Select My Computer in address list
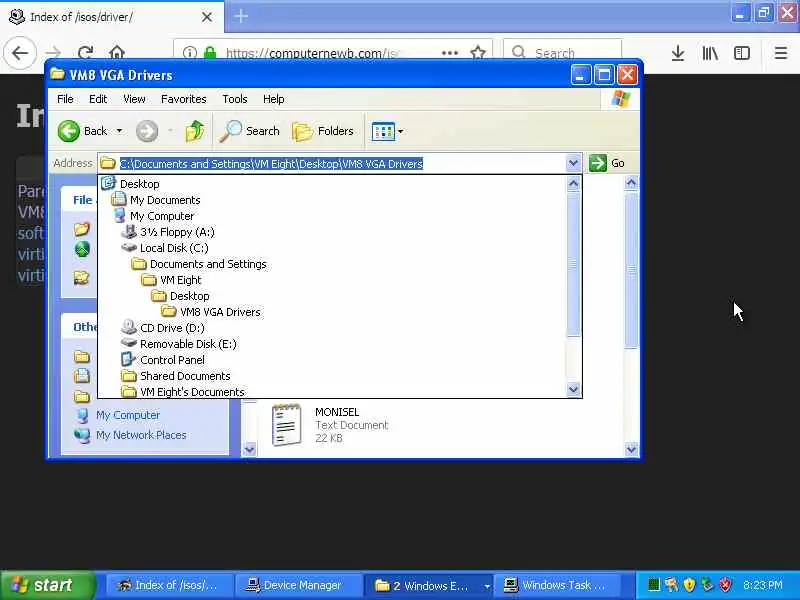Image resolution: width=800 pixels, height=600 pixels. coord(162,216)
